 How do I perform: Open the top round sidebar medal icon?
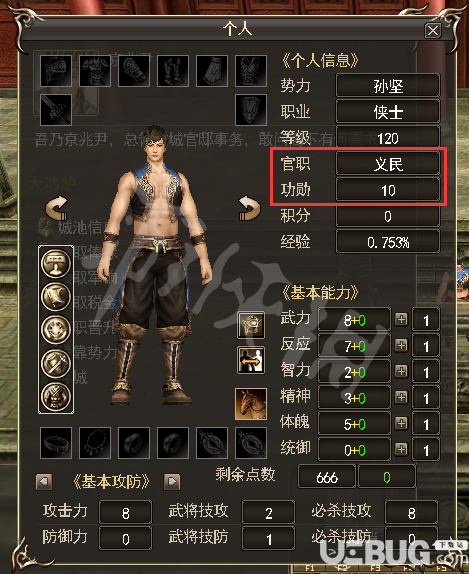tap(56, 263)
